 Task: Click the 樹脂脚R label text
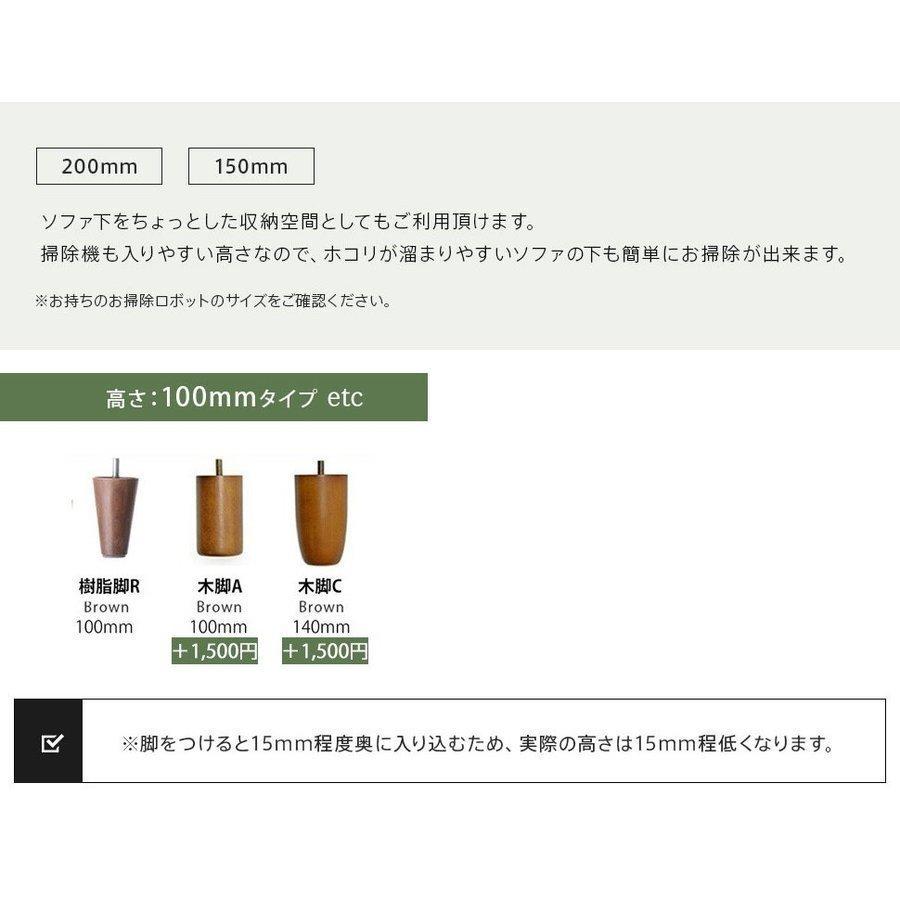109,587
